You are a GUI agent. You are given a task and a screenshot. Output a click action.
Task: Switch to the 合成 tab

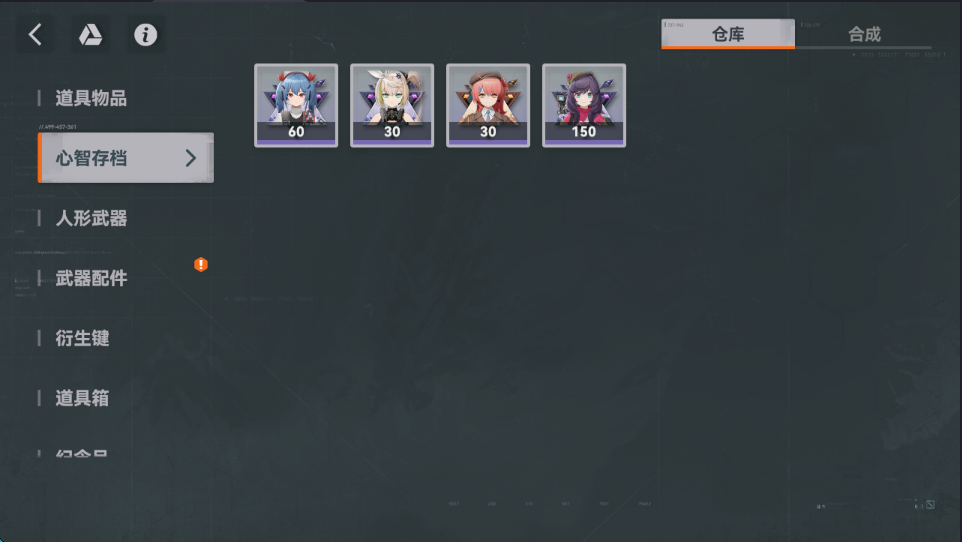(864, 34)
